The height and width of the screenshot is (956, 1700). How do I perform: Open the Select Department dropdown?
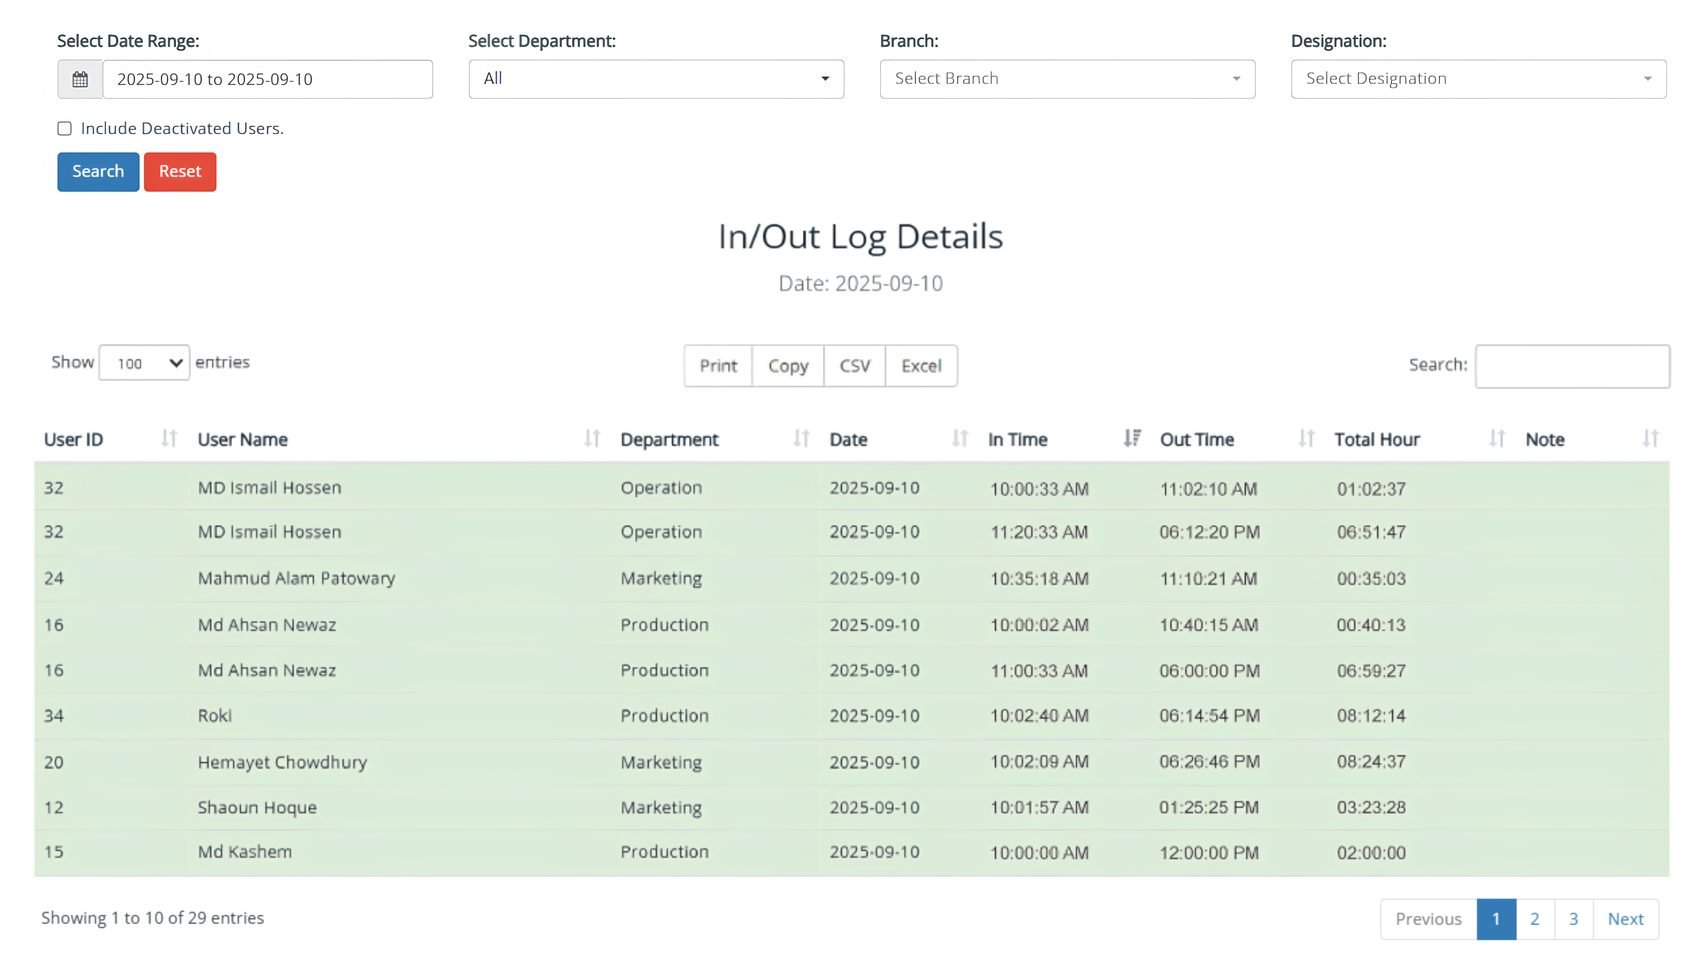click(x=656, y=79)
